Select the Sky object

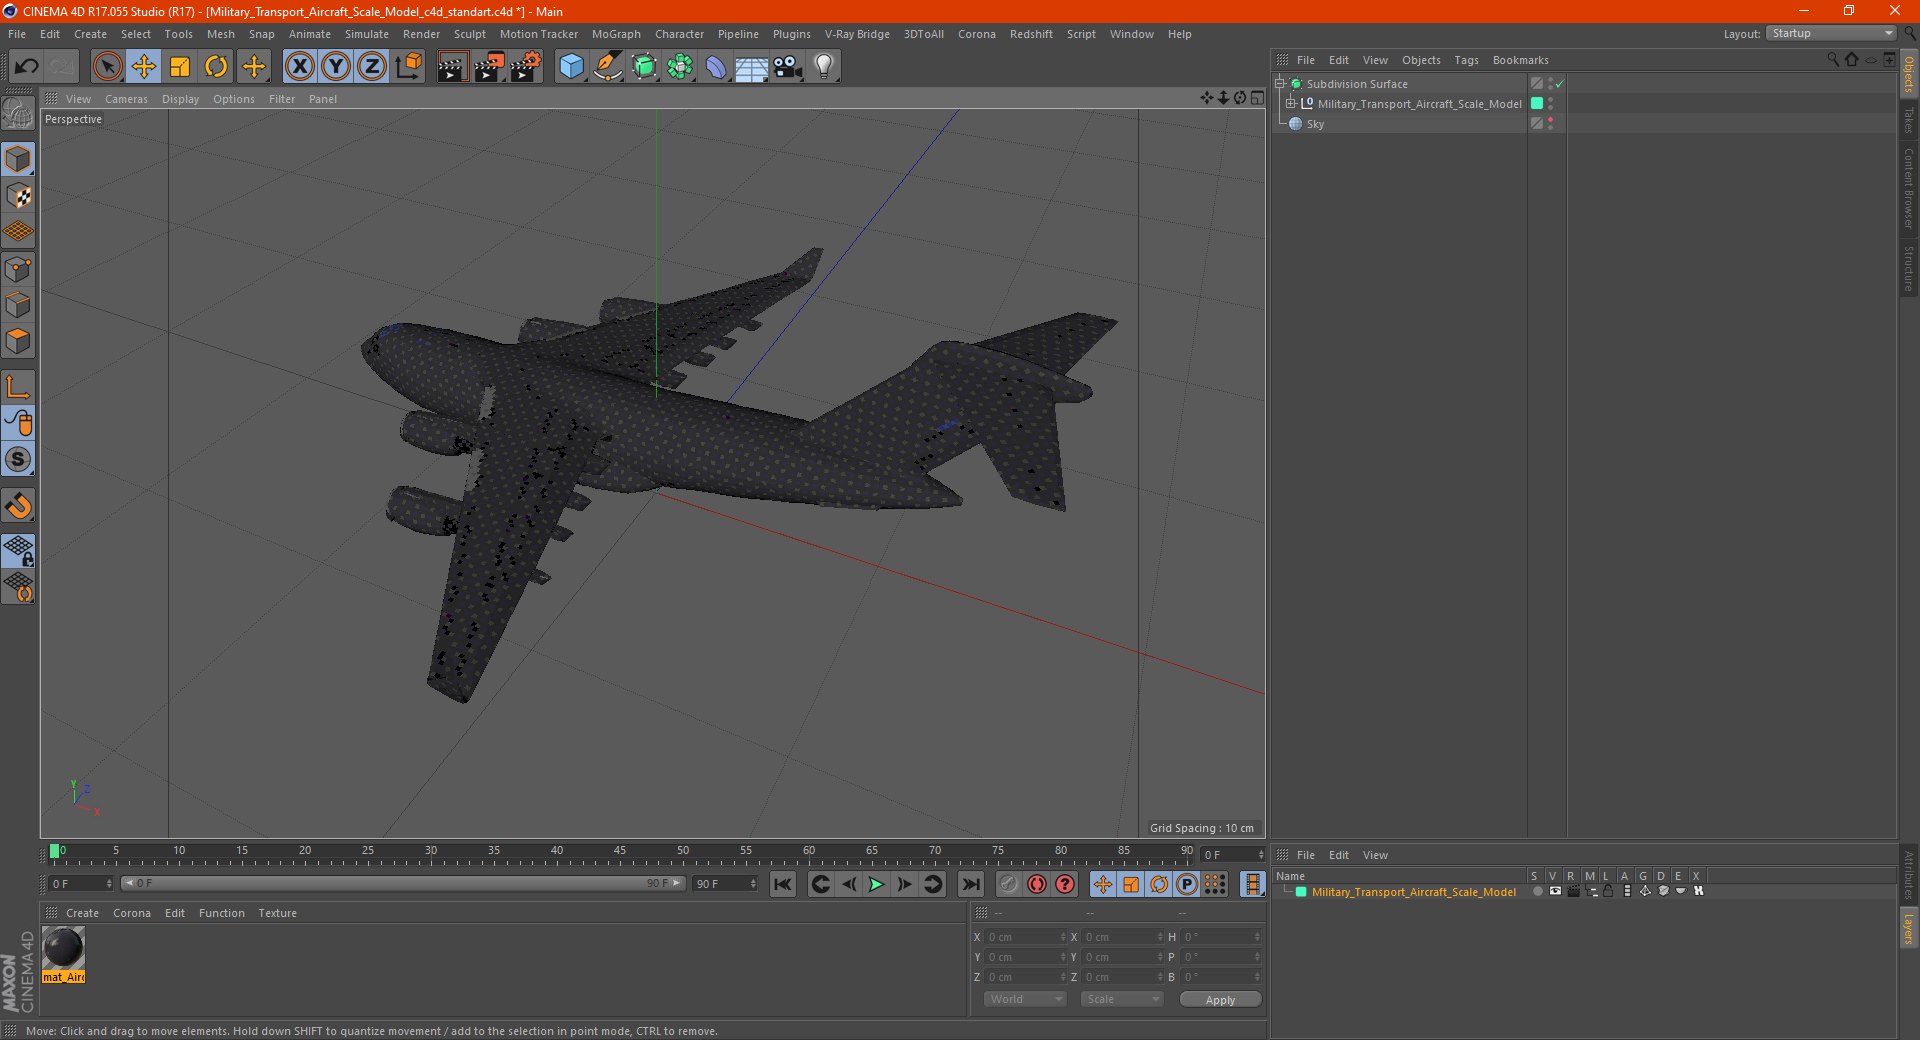click(1315, 124)
